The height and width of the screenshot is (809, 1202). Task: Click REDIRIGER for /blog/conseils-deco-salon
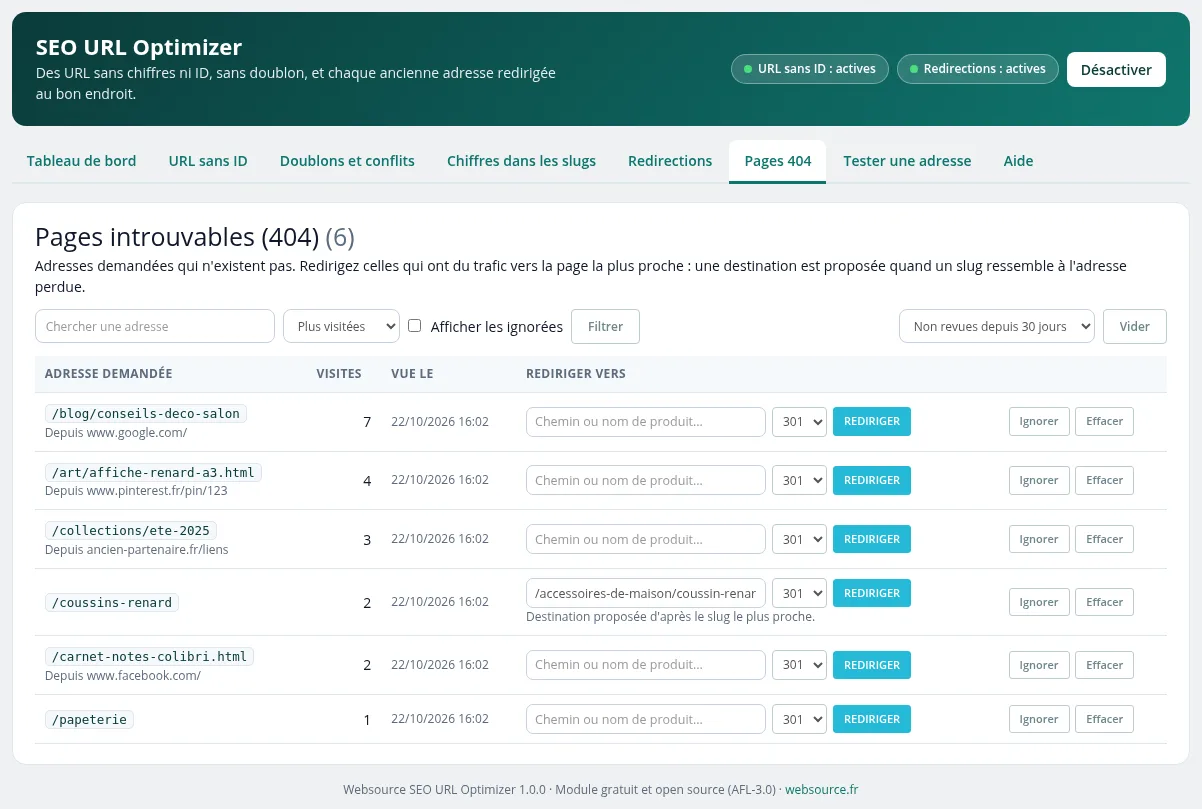click(872, 422)
